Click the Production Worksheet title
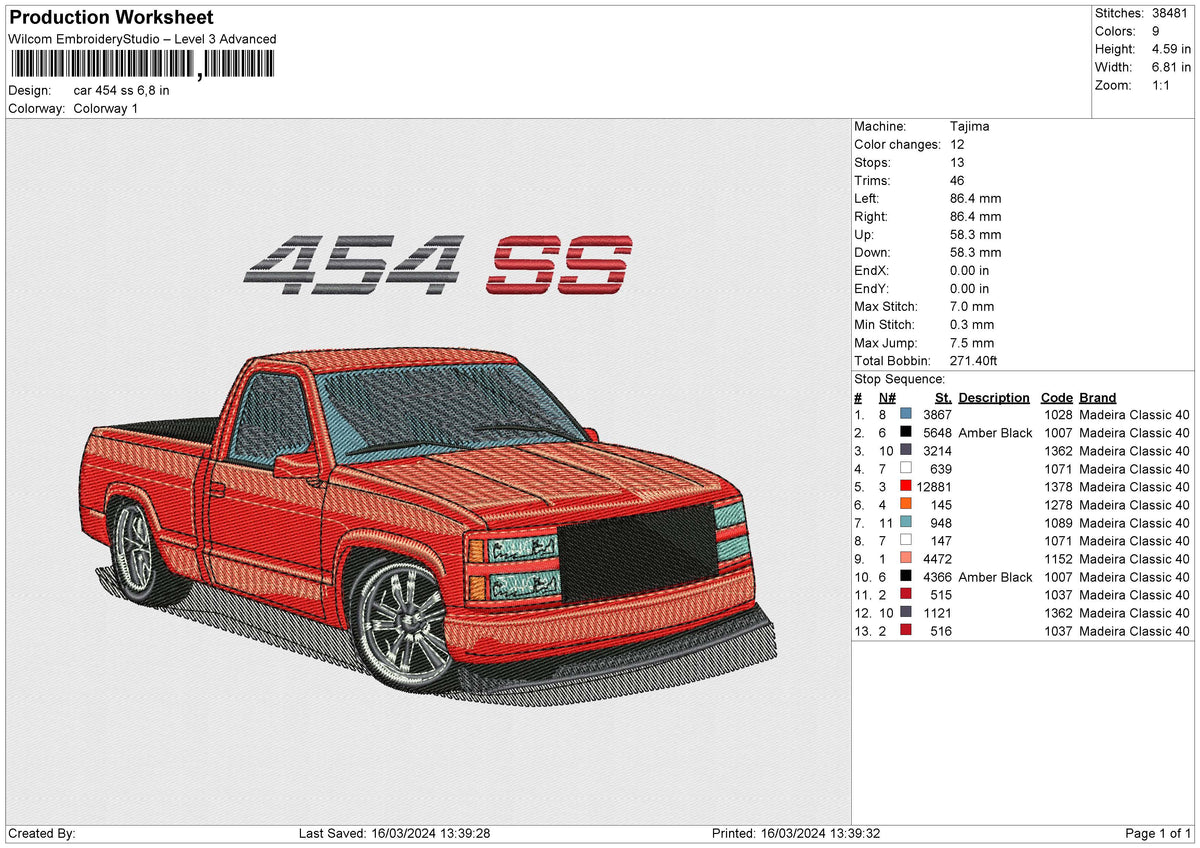1200x848 pixels. coord(111,18)
